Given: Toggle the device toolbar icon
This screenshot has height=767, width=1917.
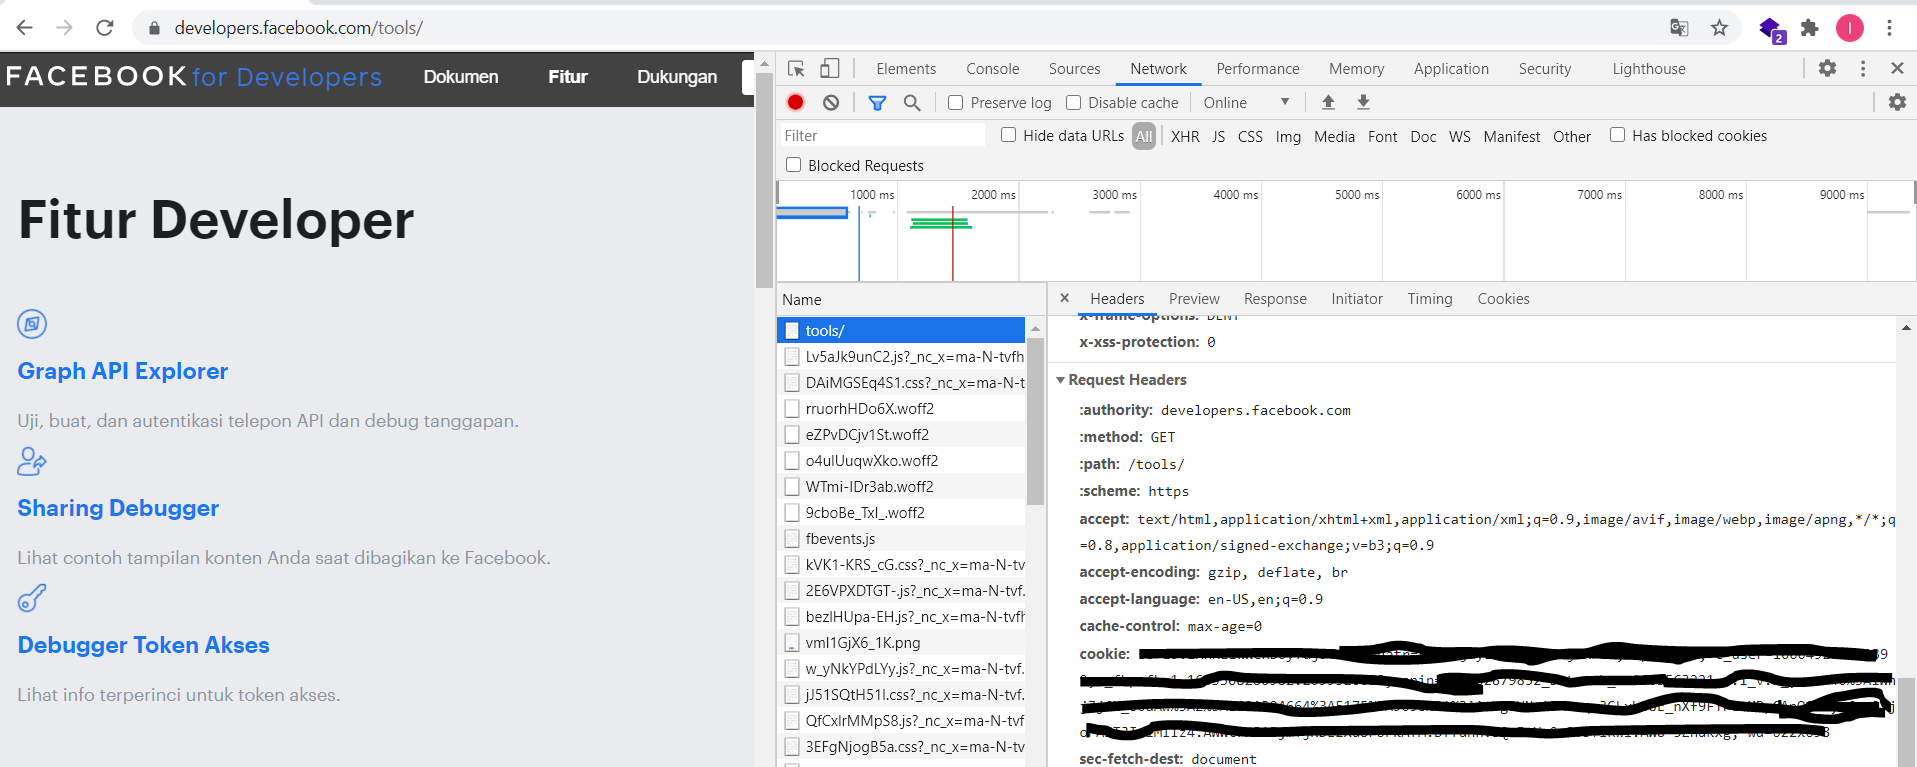Looking at the screenshot, I should click(829, 68).
